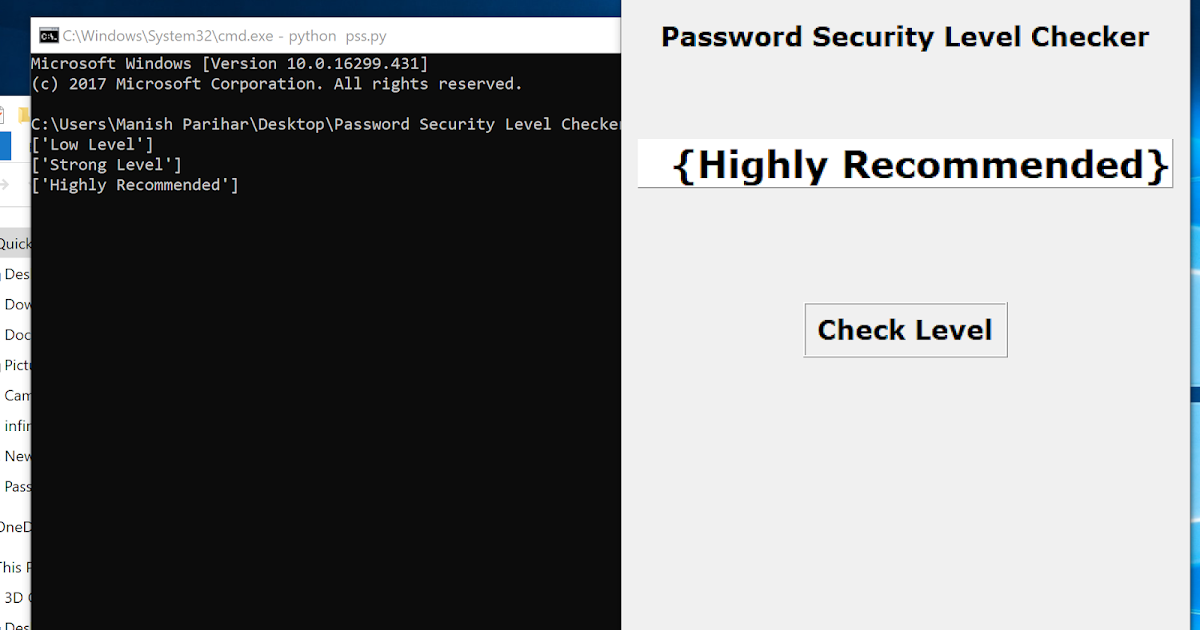Click the cmd.exe icon in the terminal title bar
The width and height of the screenshot is (1200, 630).
pos(46,35)
